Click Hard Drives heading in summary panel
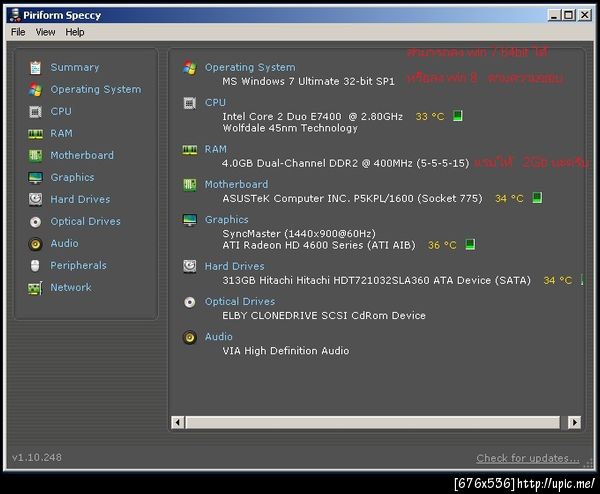Image resolution: width=600 pixels, height=494 pixels. [x=235, y=266]
